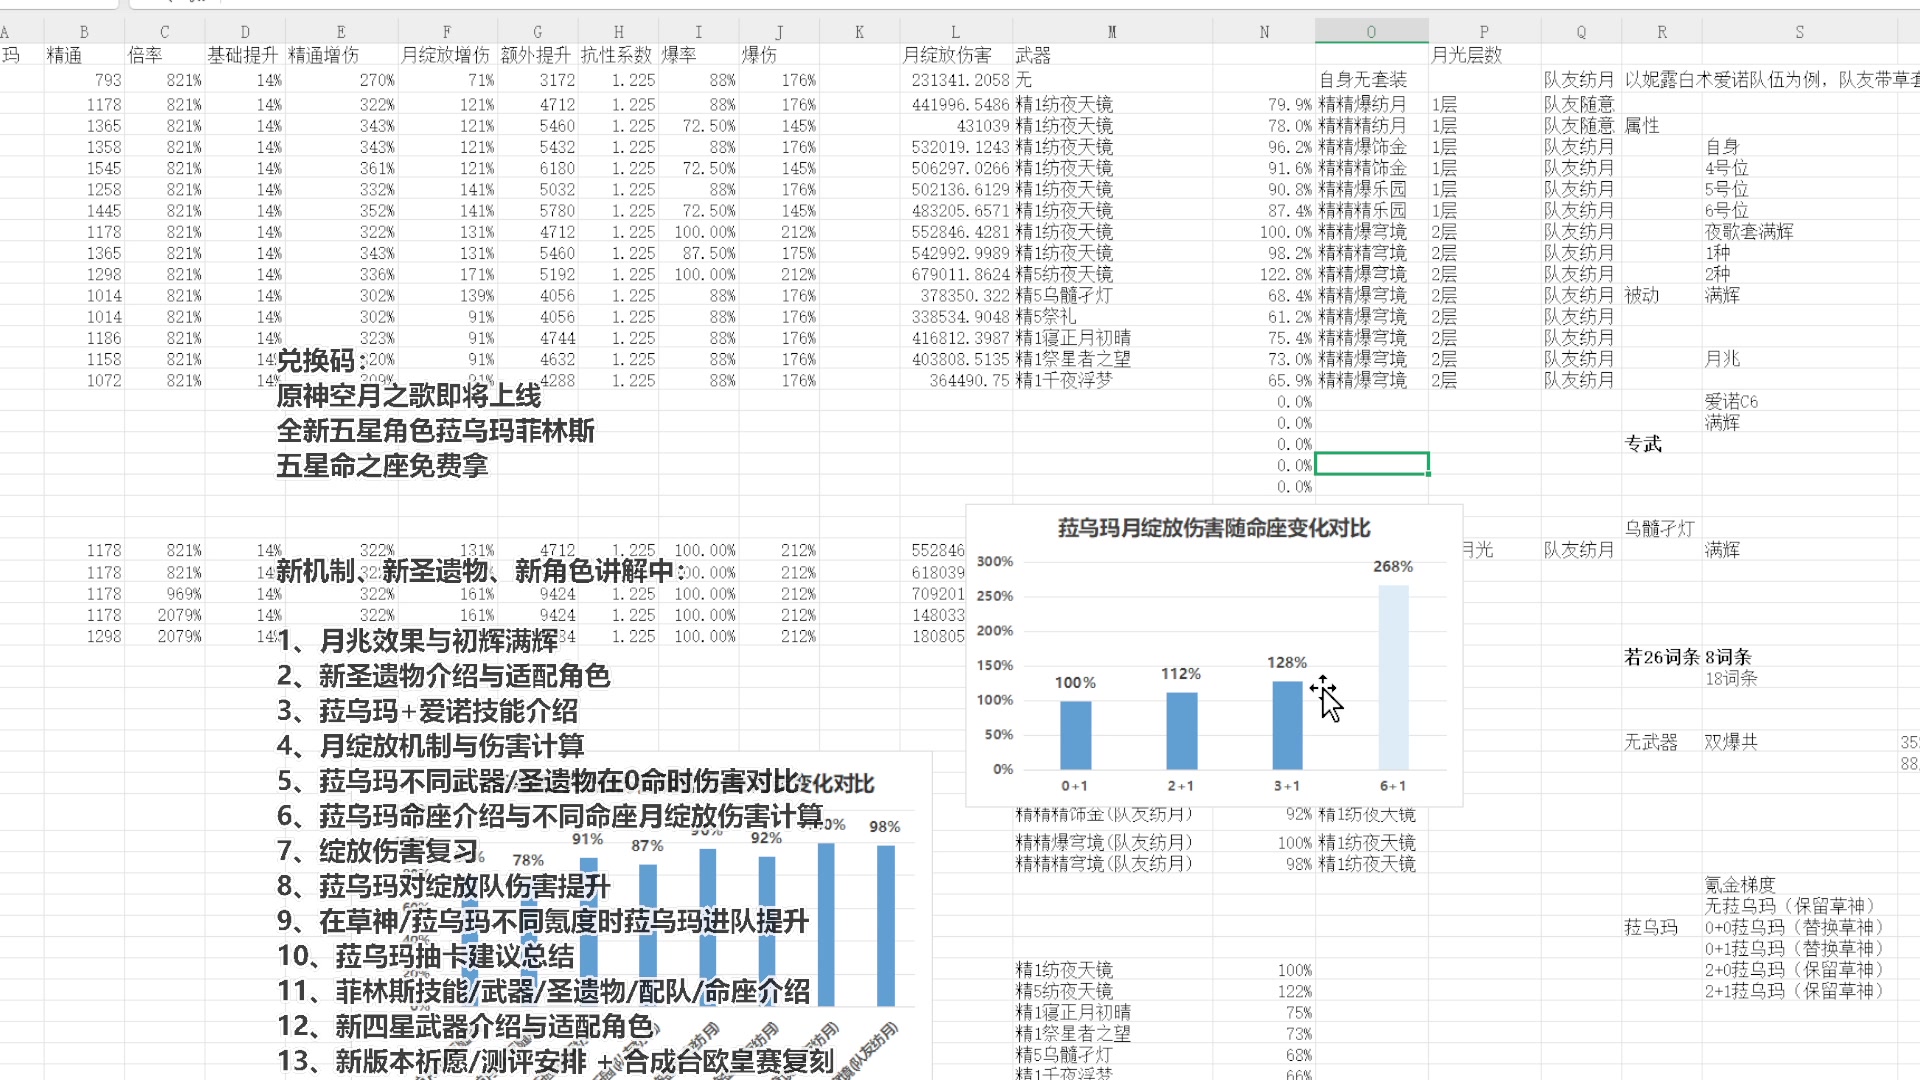Select column M header
Image resolution: width=1920 pixels, height=1080 pixels.
tap(1112, 32)
